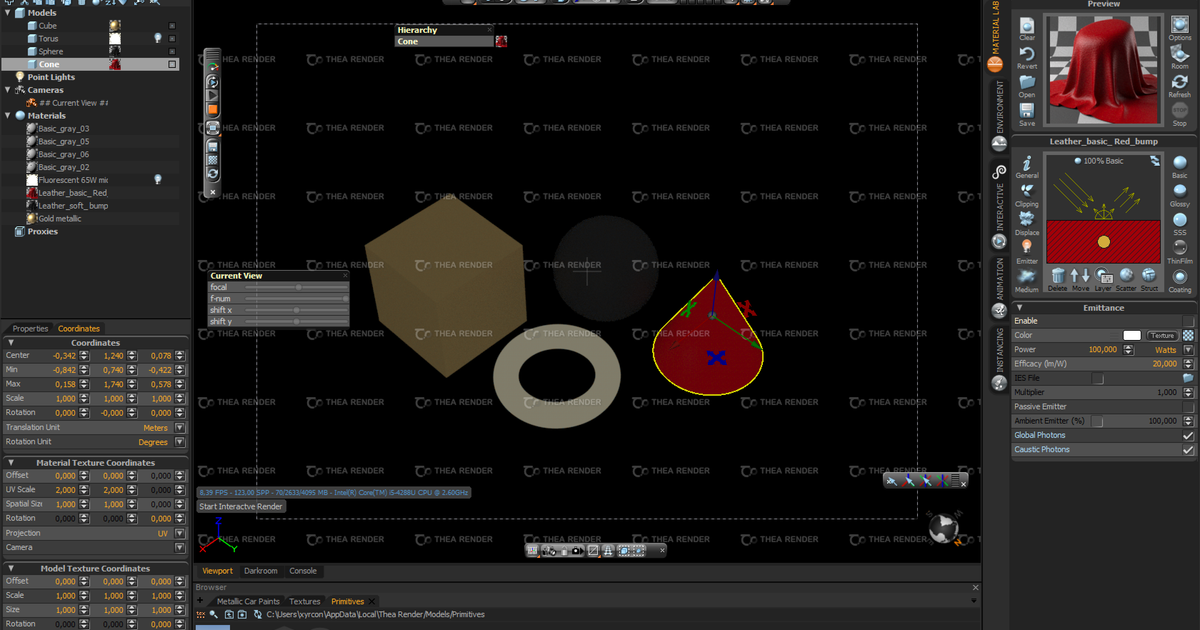Collapse the Materials tree node
1200x630 pixels.
[8, 116]
